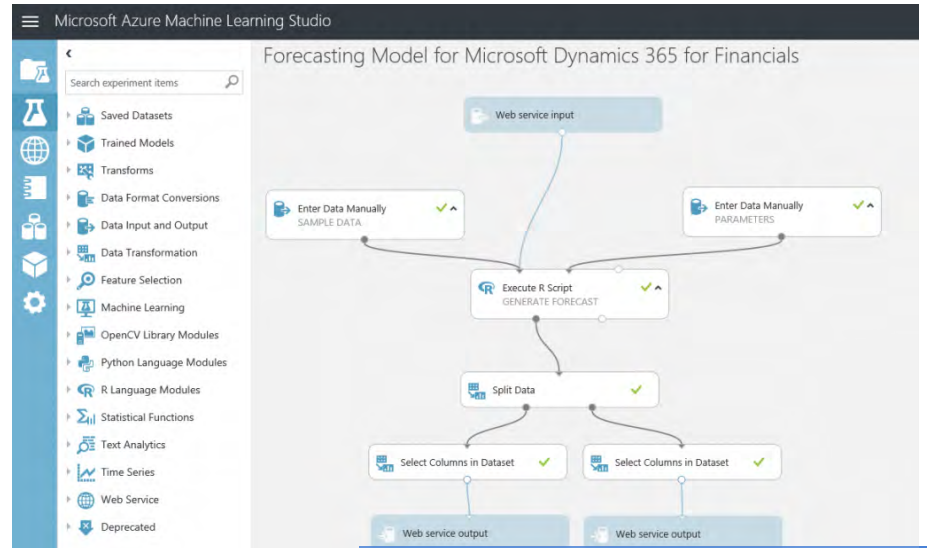Click R Language Modules icon
The width and height of the screenshot is (927, 548).
[86, 390]
